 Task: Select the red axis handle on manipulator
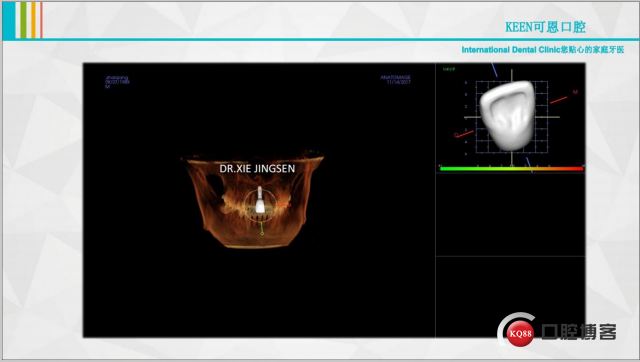(x=289, y=205)
